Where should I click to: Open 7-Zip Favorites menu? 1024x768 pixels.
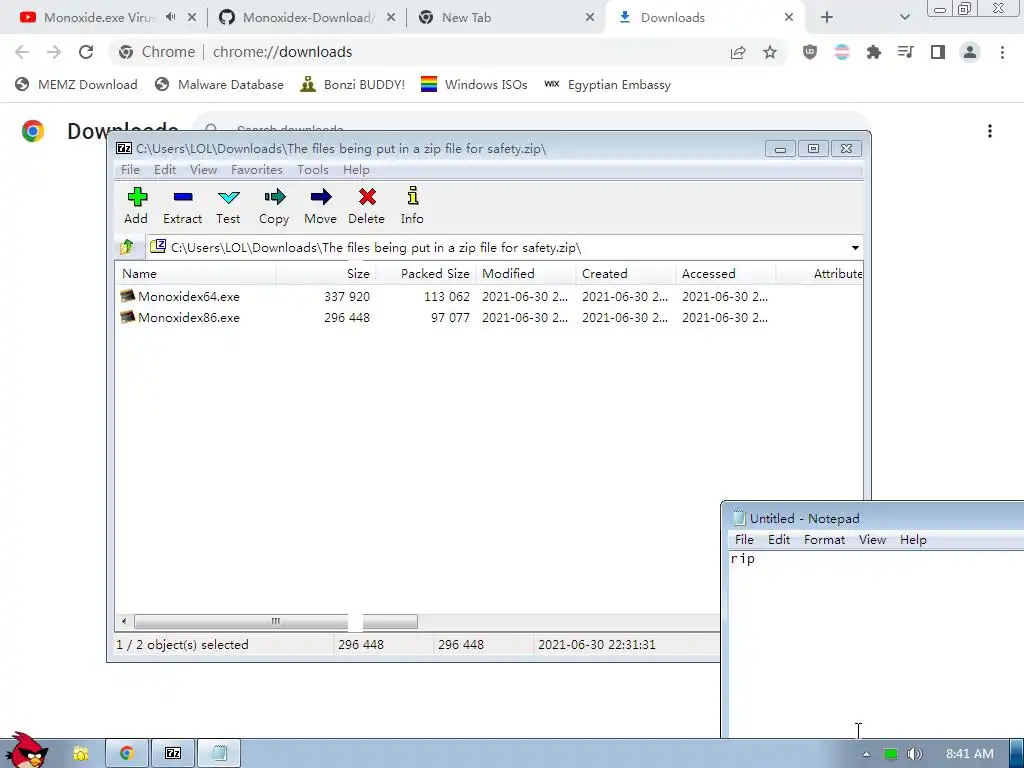pyautogui.click(x=257, y=170)
